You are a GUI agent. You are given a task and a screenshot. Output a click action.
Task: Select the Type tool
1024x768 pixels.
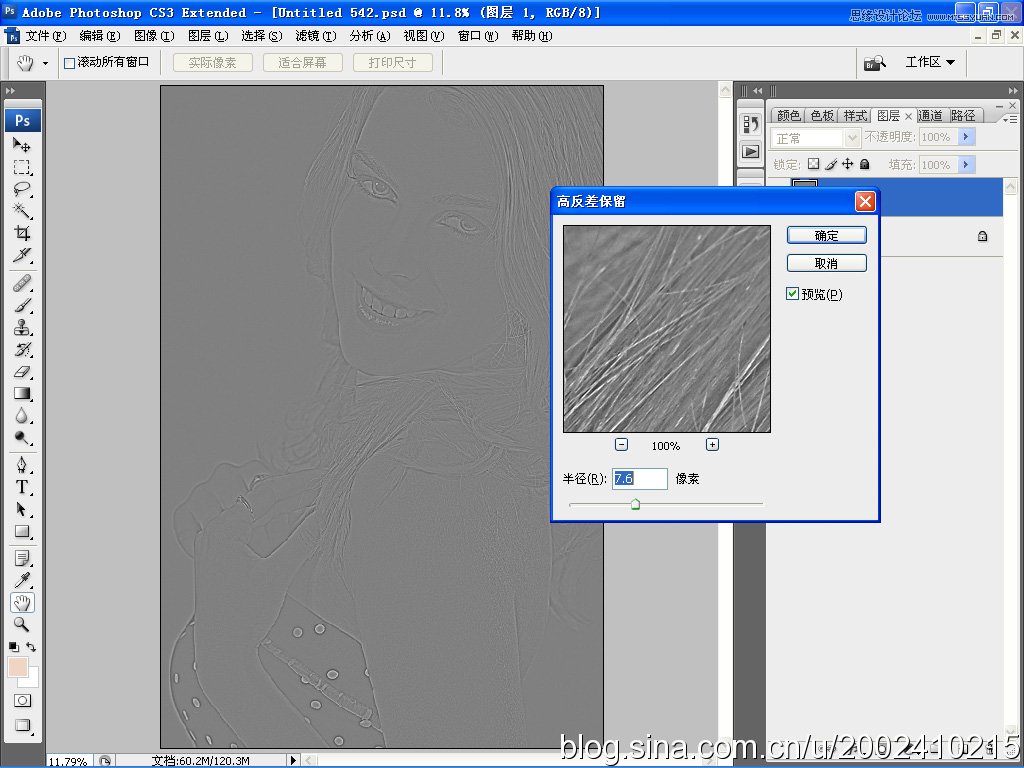[x=22, y=487]
